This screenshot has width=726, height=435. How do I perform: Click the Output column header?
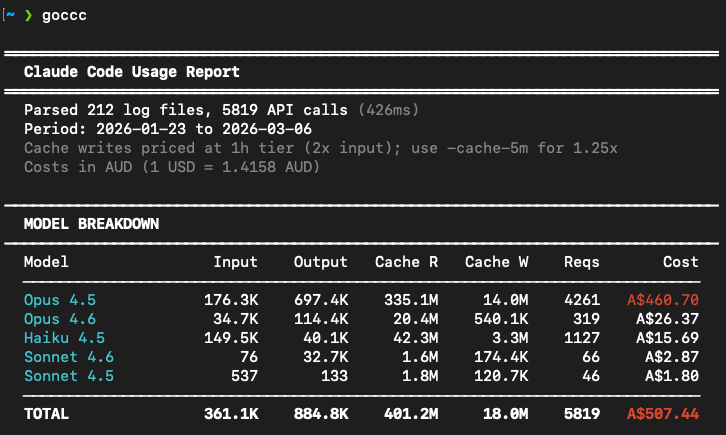pyautogui.click(x=320, y=262)
